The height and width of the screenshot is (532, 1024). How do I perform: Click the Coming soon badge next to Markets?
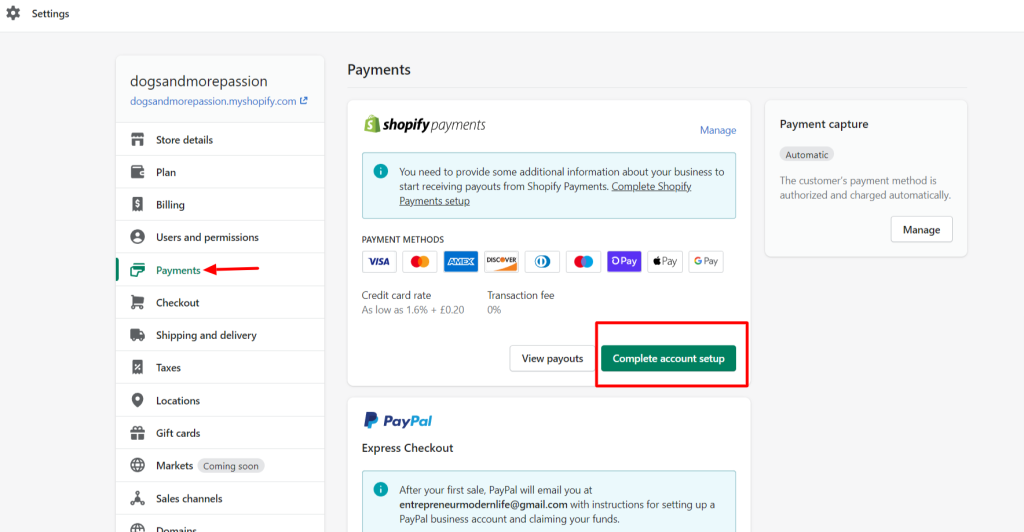coord(231,466)
